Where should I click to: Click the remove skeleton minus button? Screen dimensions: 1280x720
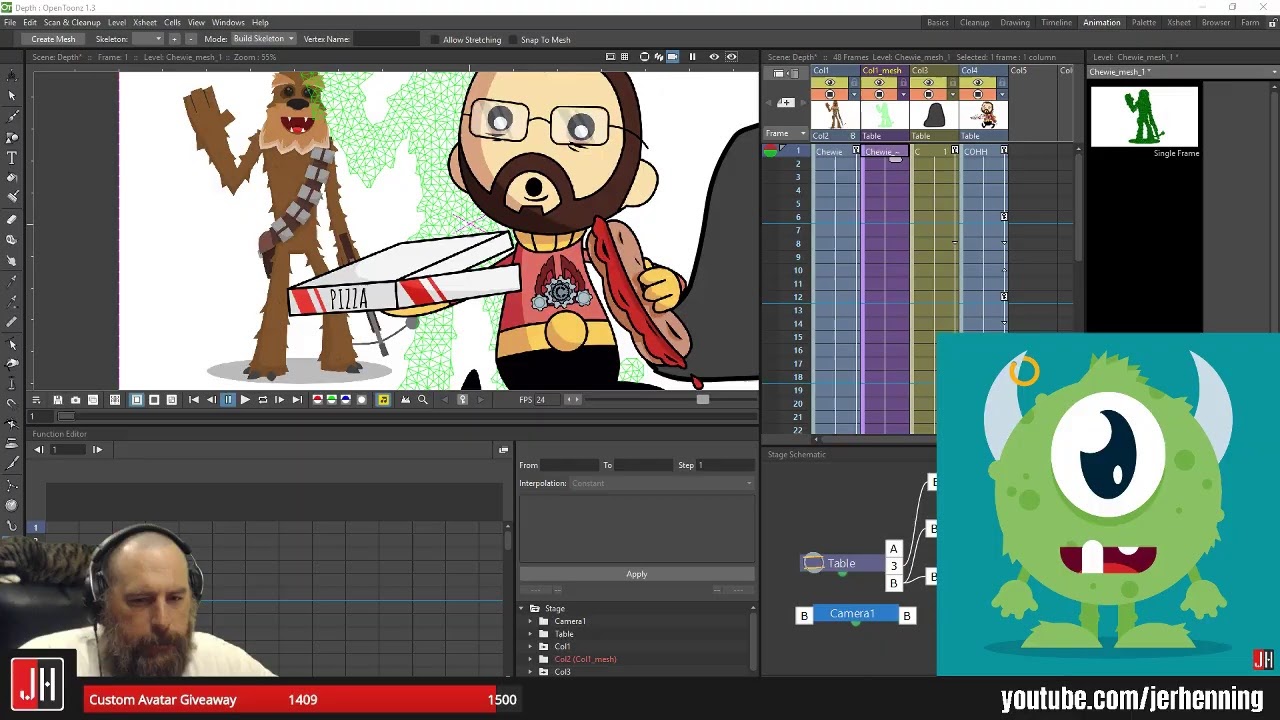[x=190, y=39]
